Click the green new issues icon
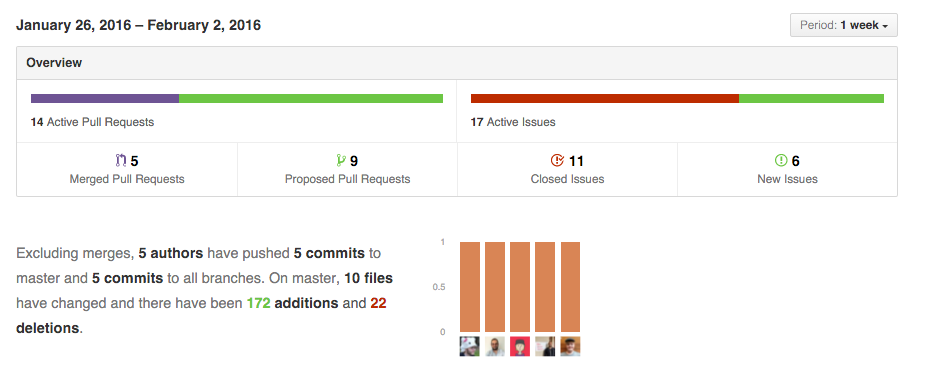 pos(781,160)
